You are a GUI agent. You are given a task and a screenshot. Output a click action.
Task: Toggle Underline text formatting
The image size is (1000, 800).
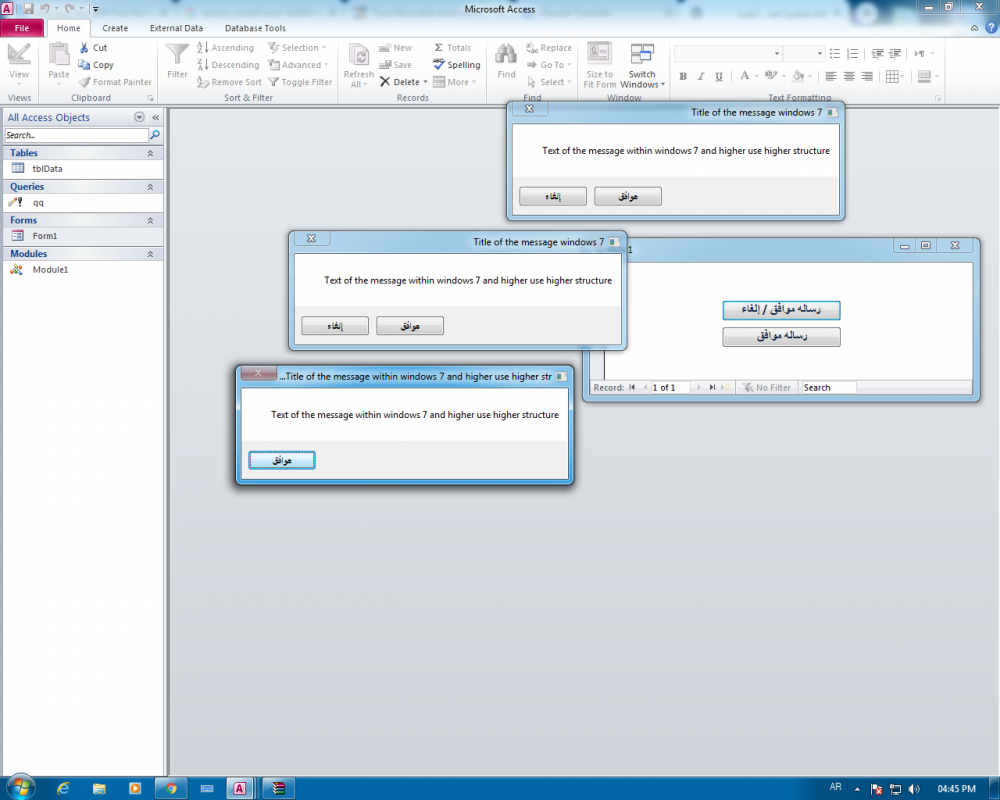tap(719, 76)
